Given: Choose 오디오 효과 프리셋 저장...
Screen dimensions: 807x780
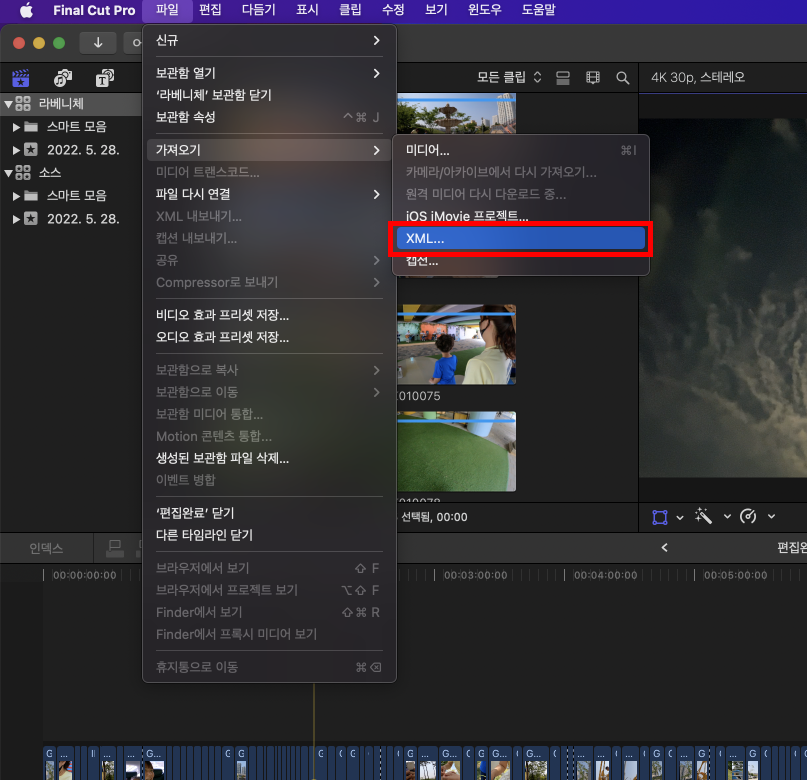Looking at the screenshot, I should pyautogui.click(x=269, y=337).
